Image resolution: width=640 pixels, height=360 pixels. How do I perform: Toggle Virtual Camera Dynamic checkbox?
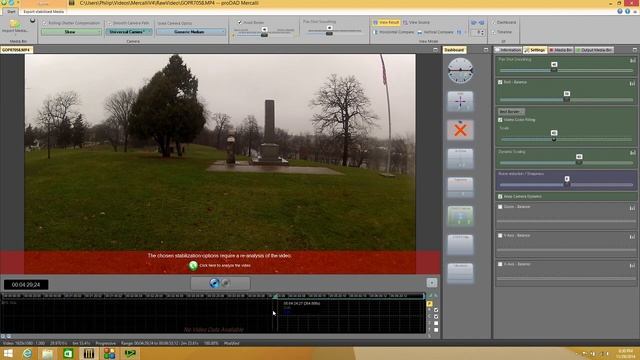point(500,197)
